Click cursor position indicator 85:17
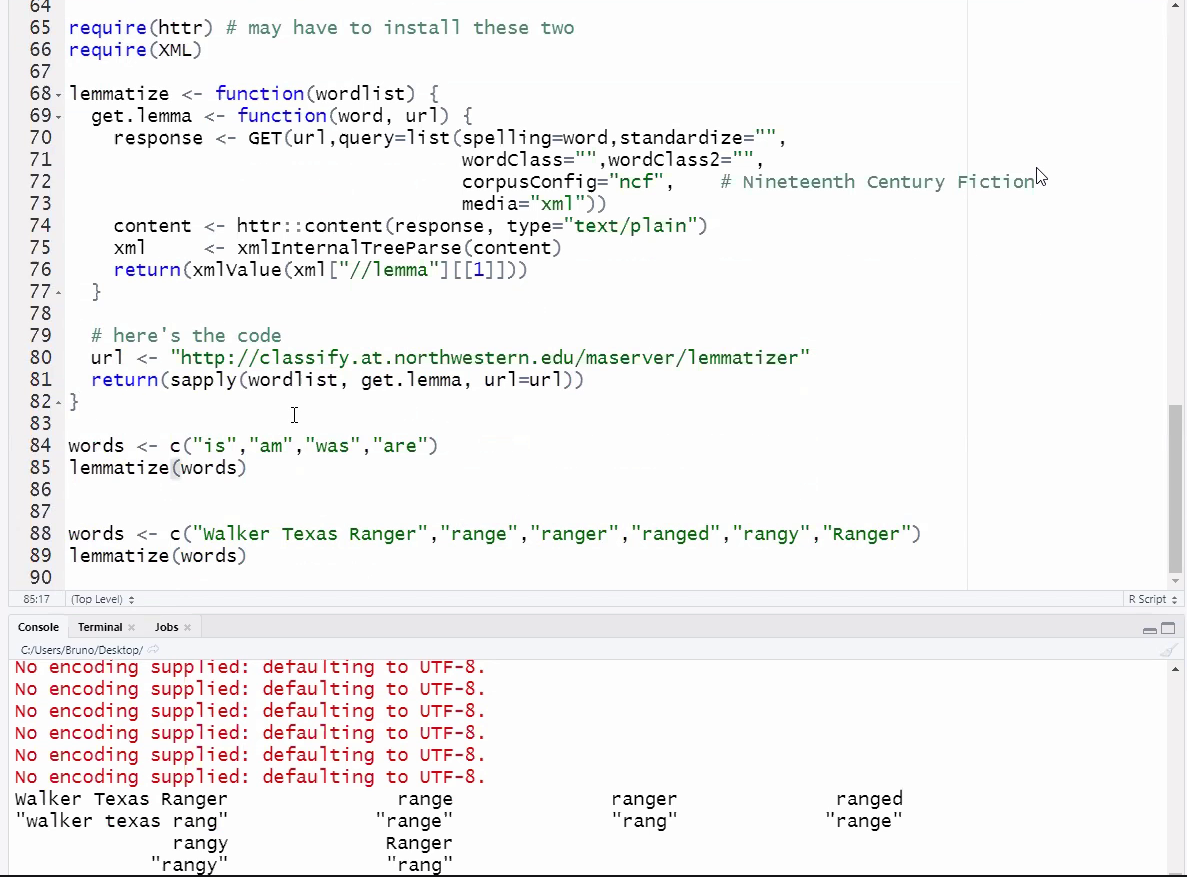 coord(36,599)
